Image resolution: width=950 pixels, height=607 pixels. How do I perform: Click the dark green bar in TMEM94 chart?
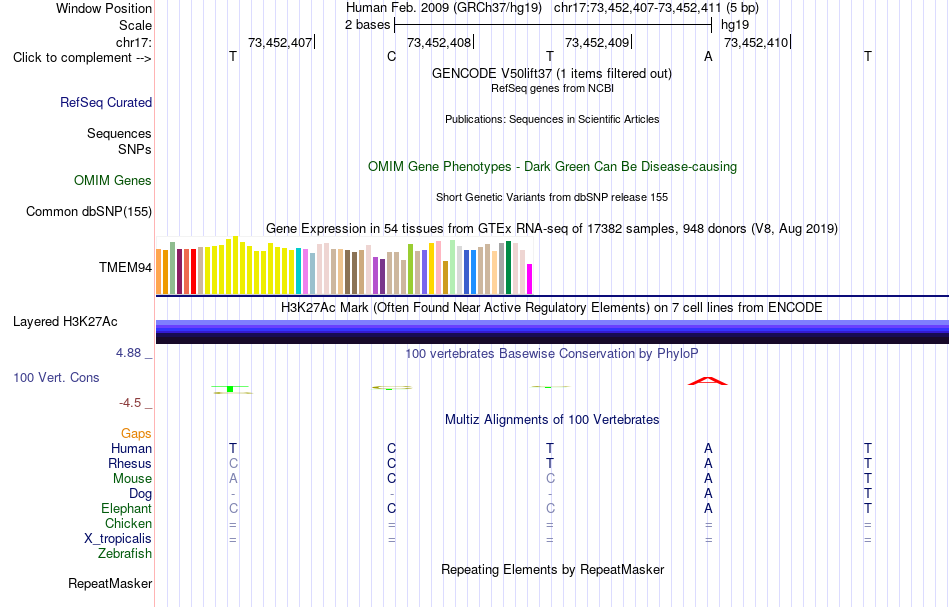509,268
